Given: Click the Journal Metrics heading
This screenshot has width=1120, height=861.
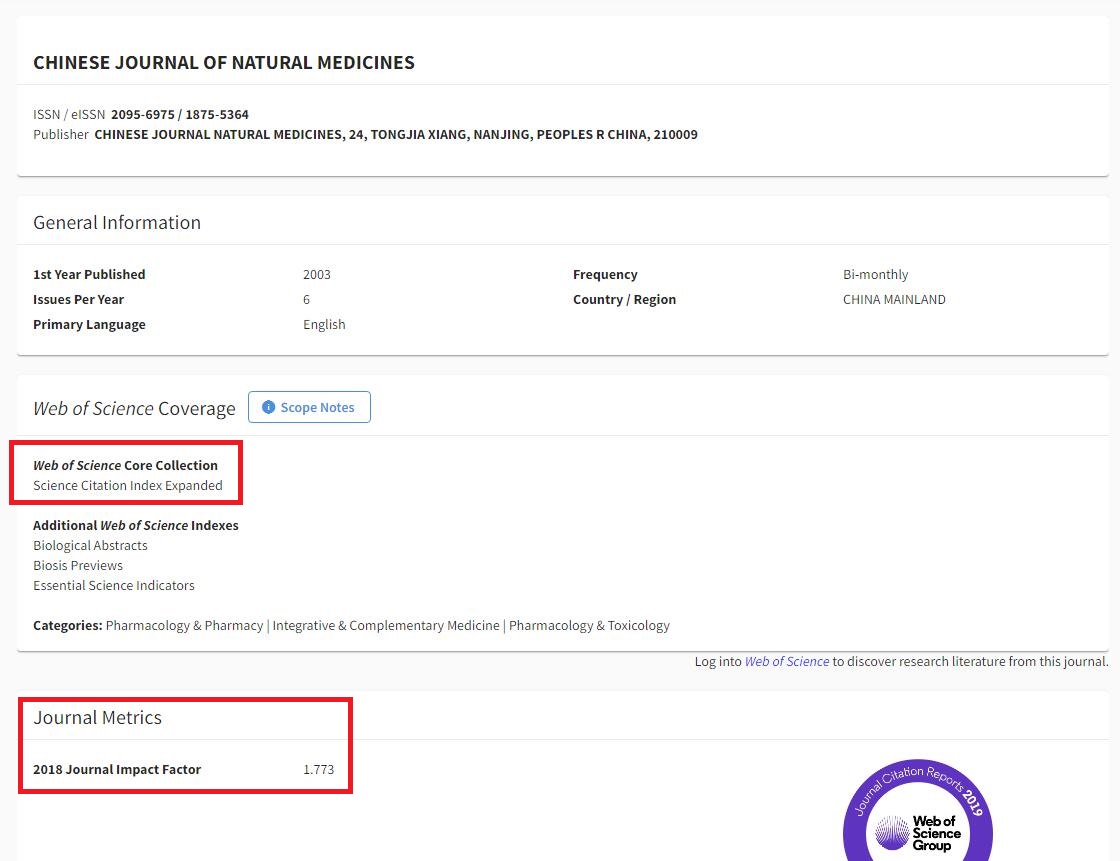Looking at the screenshot, I should (97, 717).
